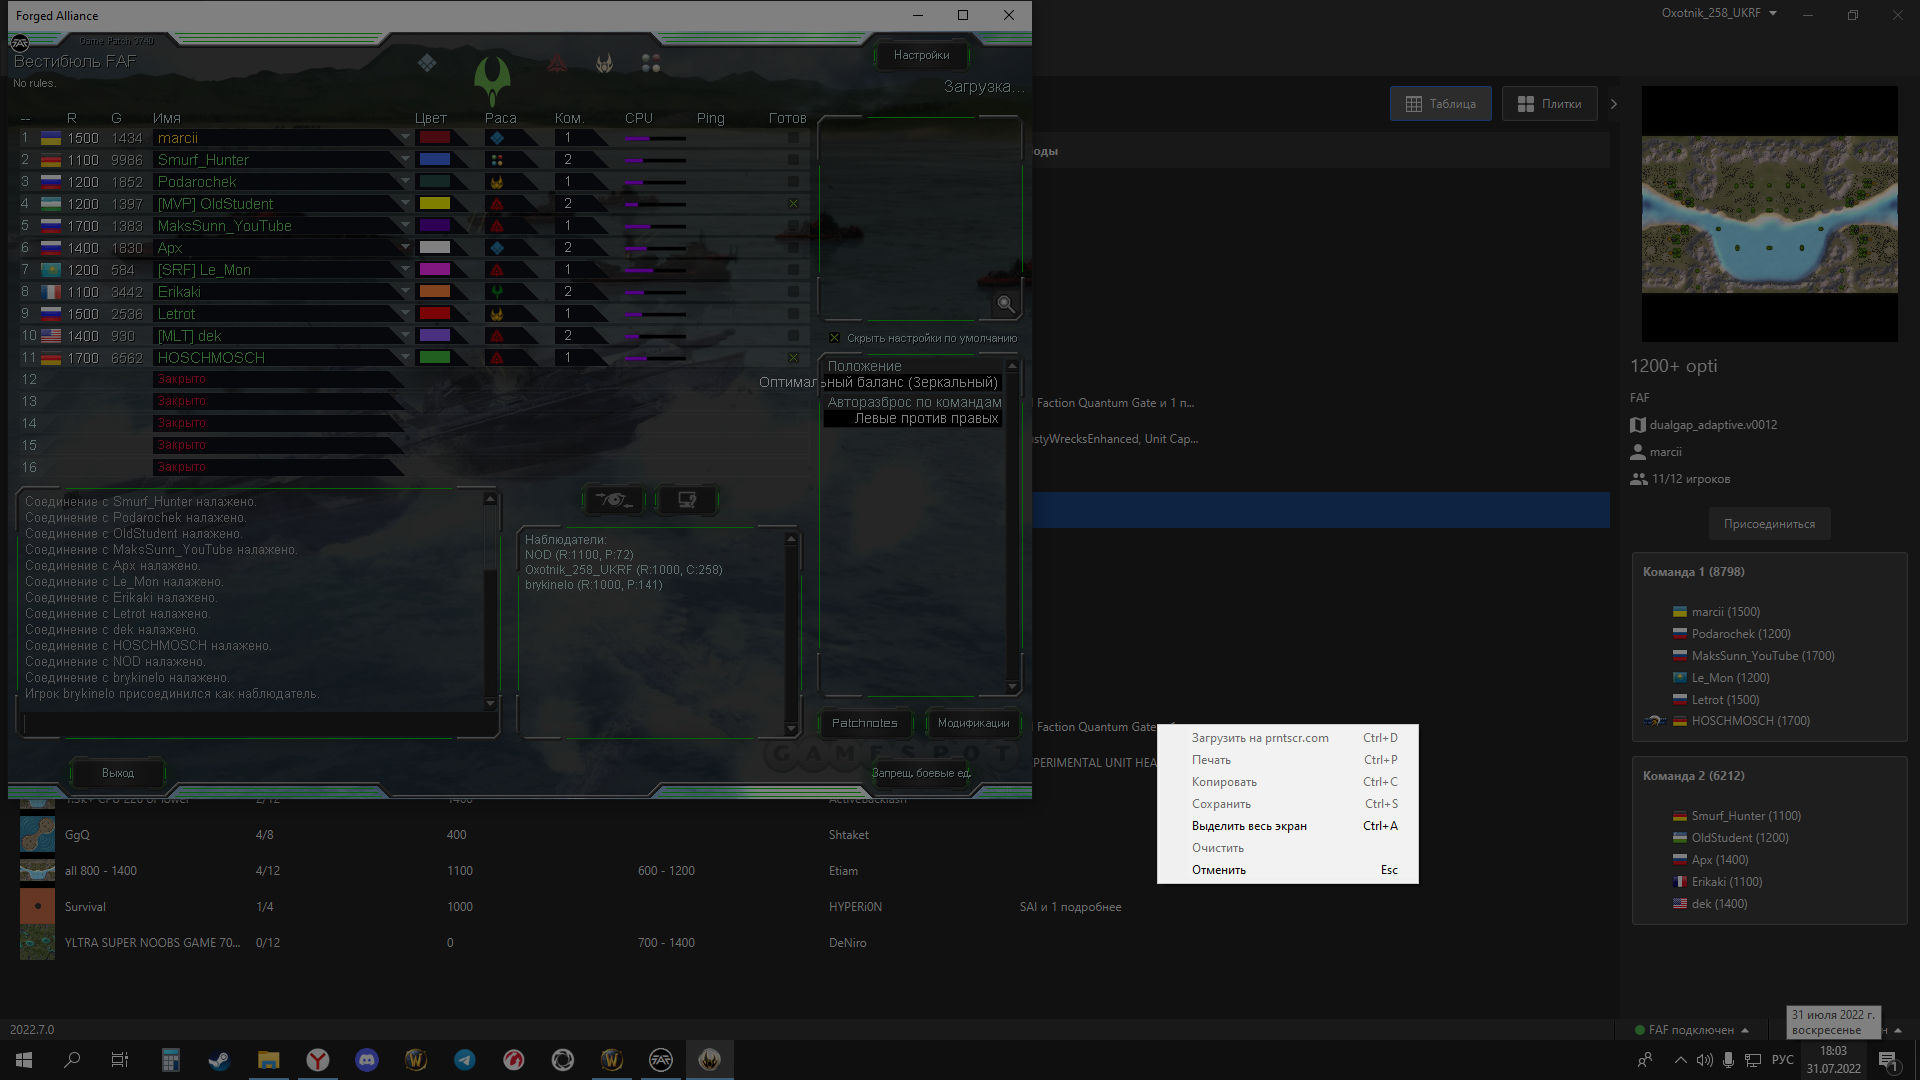This screenshot has height=1080, width=1920.
Task: Select the UEF faction icon at top
Action: 427,63
